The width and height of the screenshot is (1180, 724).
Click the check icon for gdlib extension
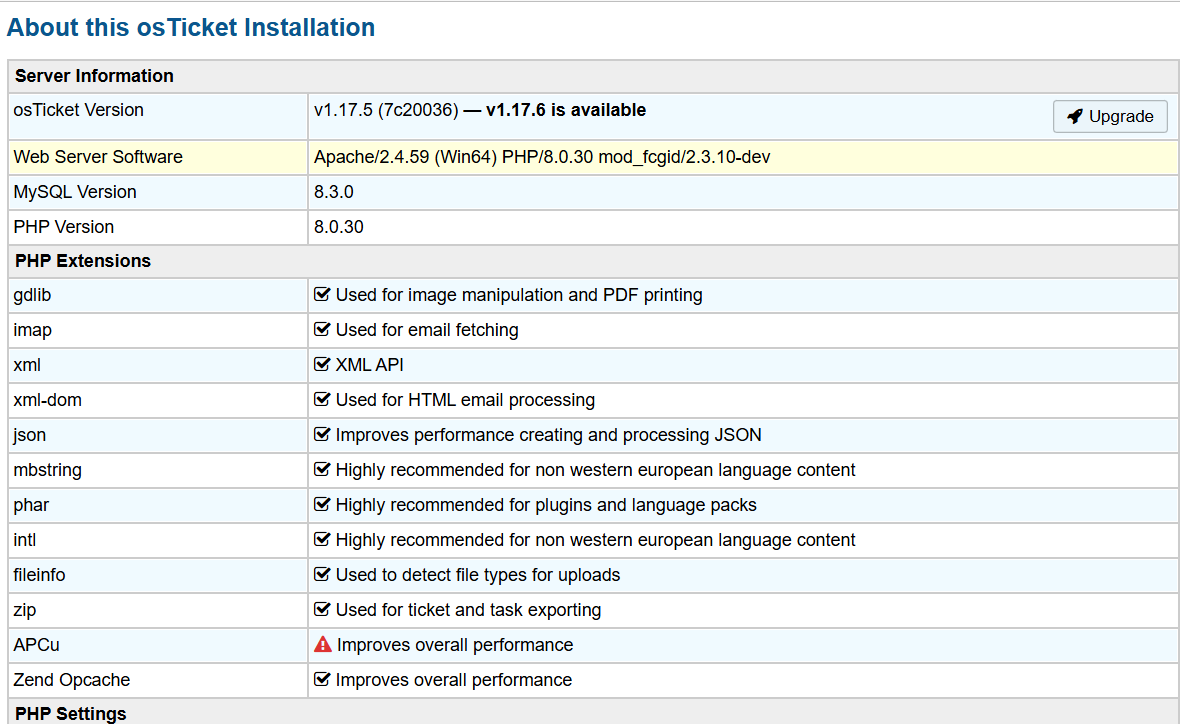click(322, 295)
